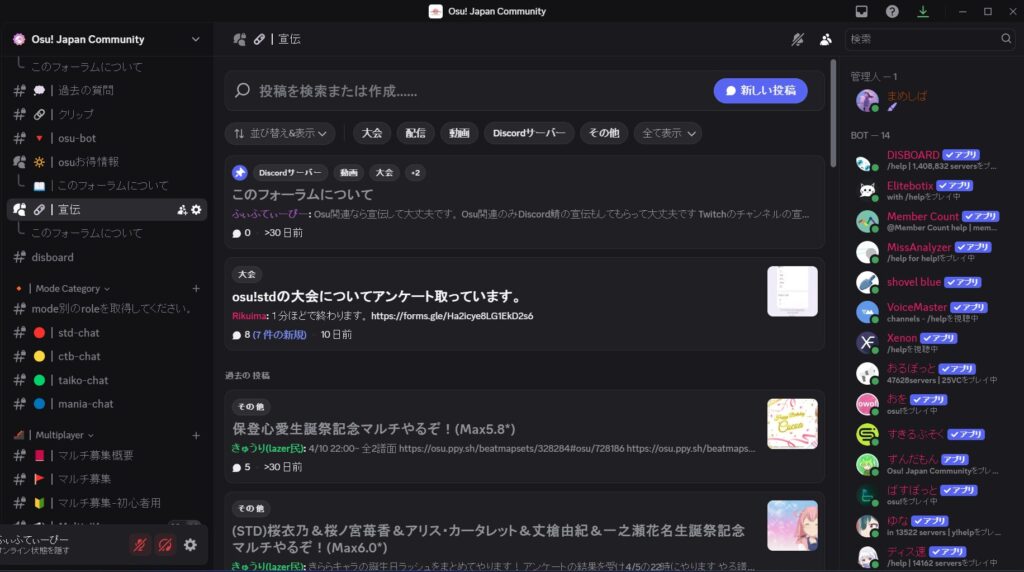Open the owo bot avatar
The image size is (1024, 572).
pos(867,404)
